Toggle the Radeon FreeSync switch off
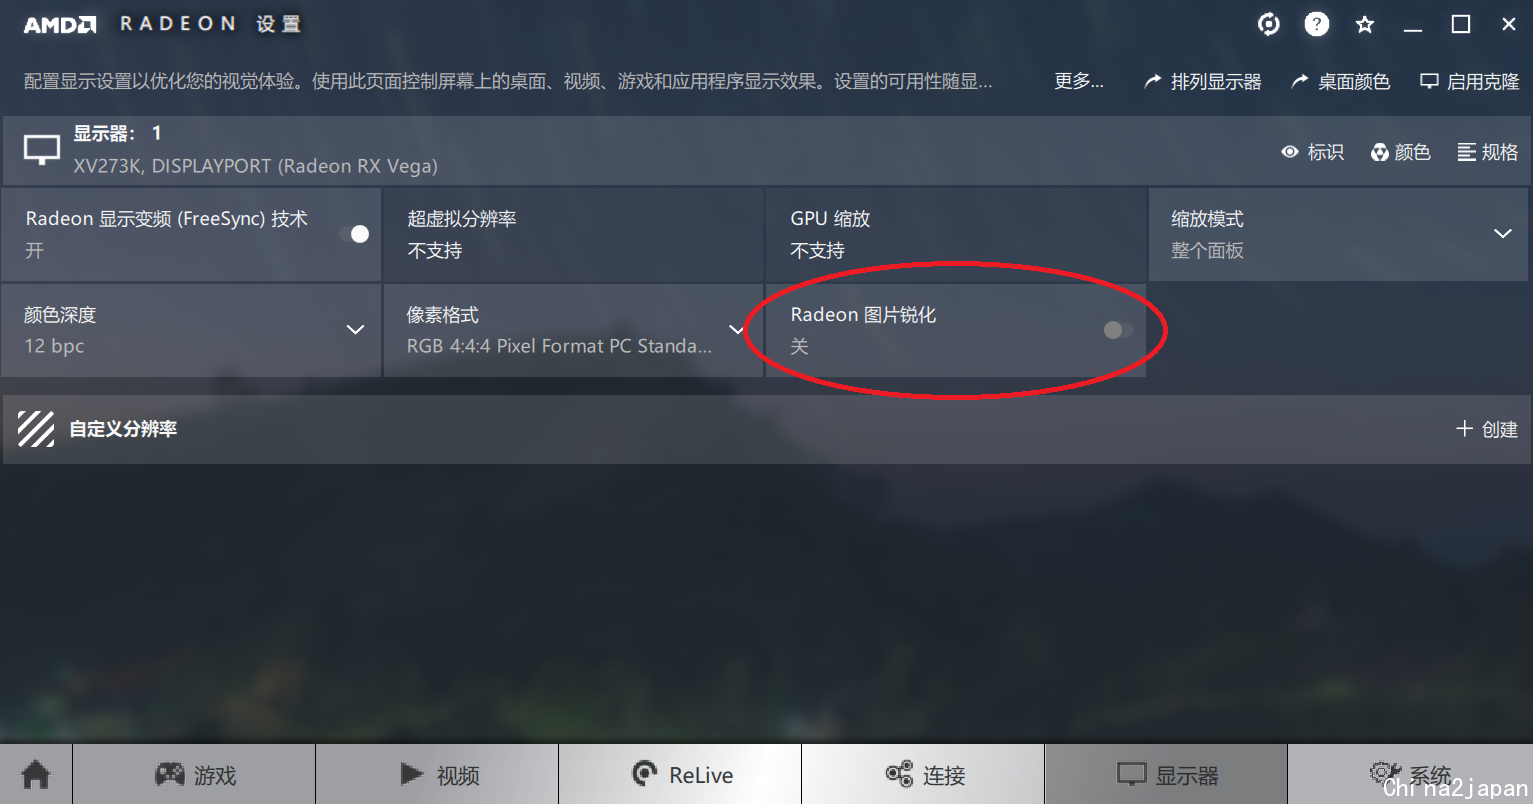Viewport: 1533px width, 804px height. click(x=354, y=234)
